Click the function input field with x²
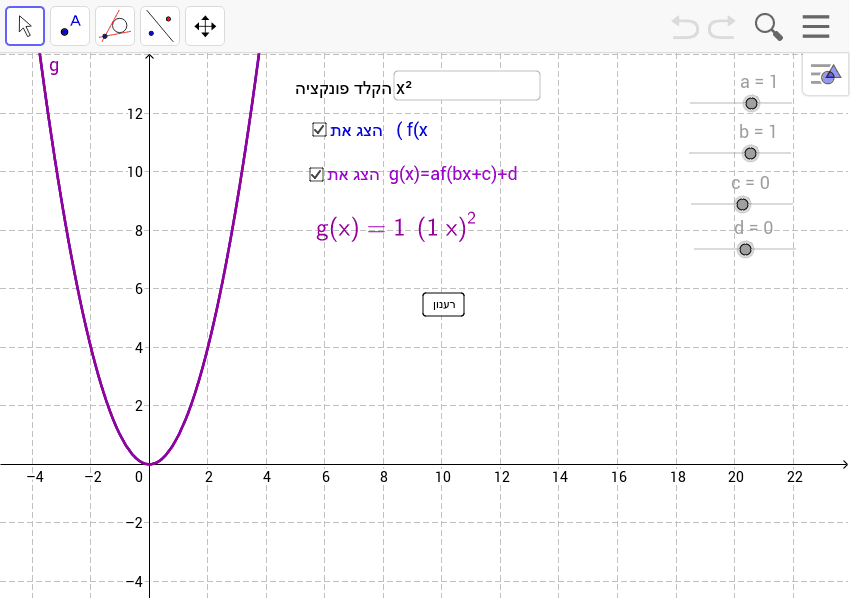Viewport: 850px width, 600px height. (467, 86)
